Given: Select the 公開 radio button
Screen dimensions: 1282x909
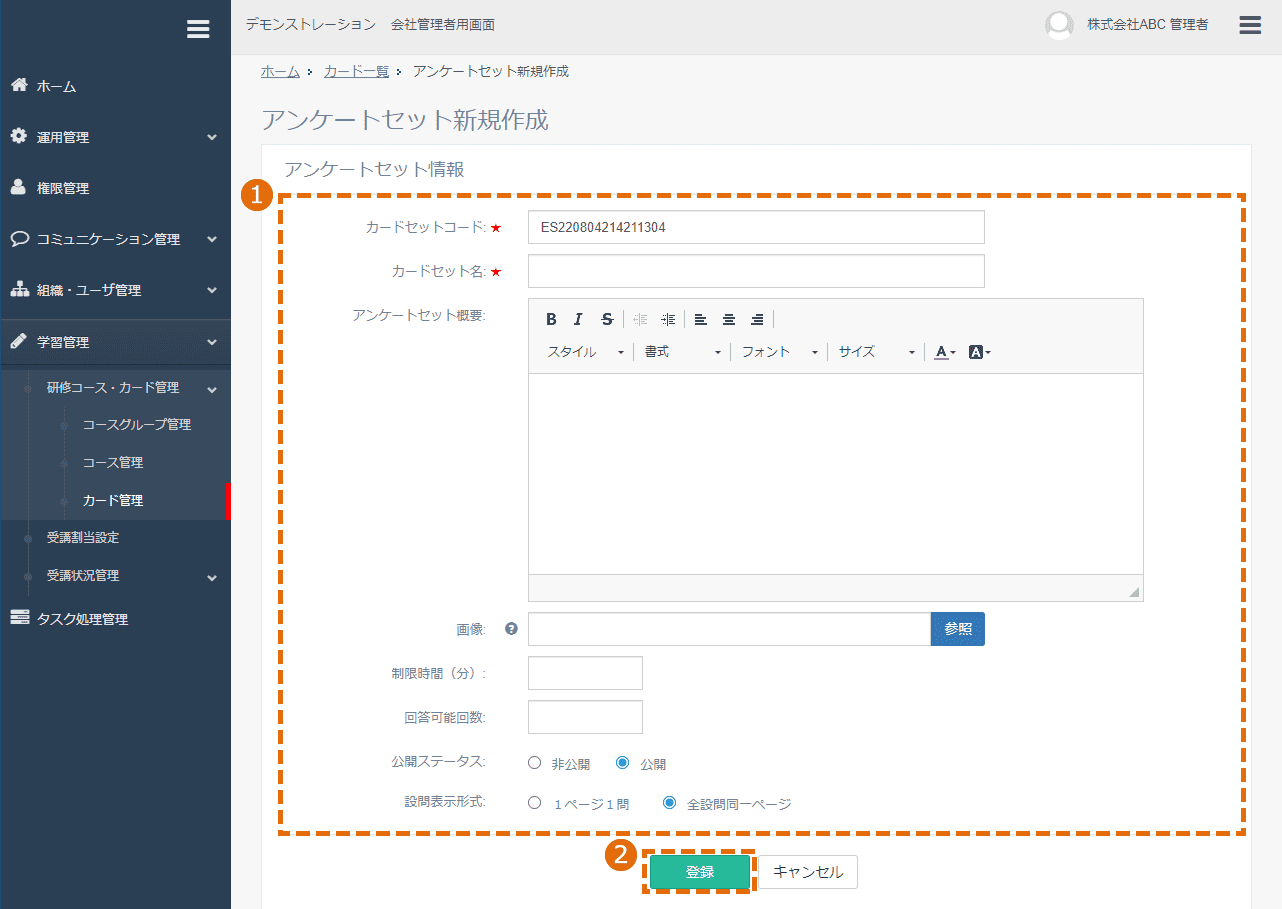Looking at the screenshot, I should [x=623, y=762].
